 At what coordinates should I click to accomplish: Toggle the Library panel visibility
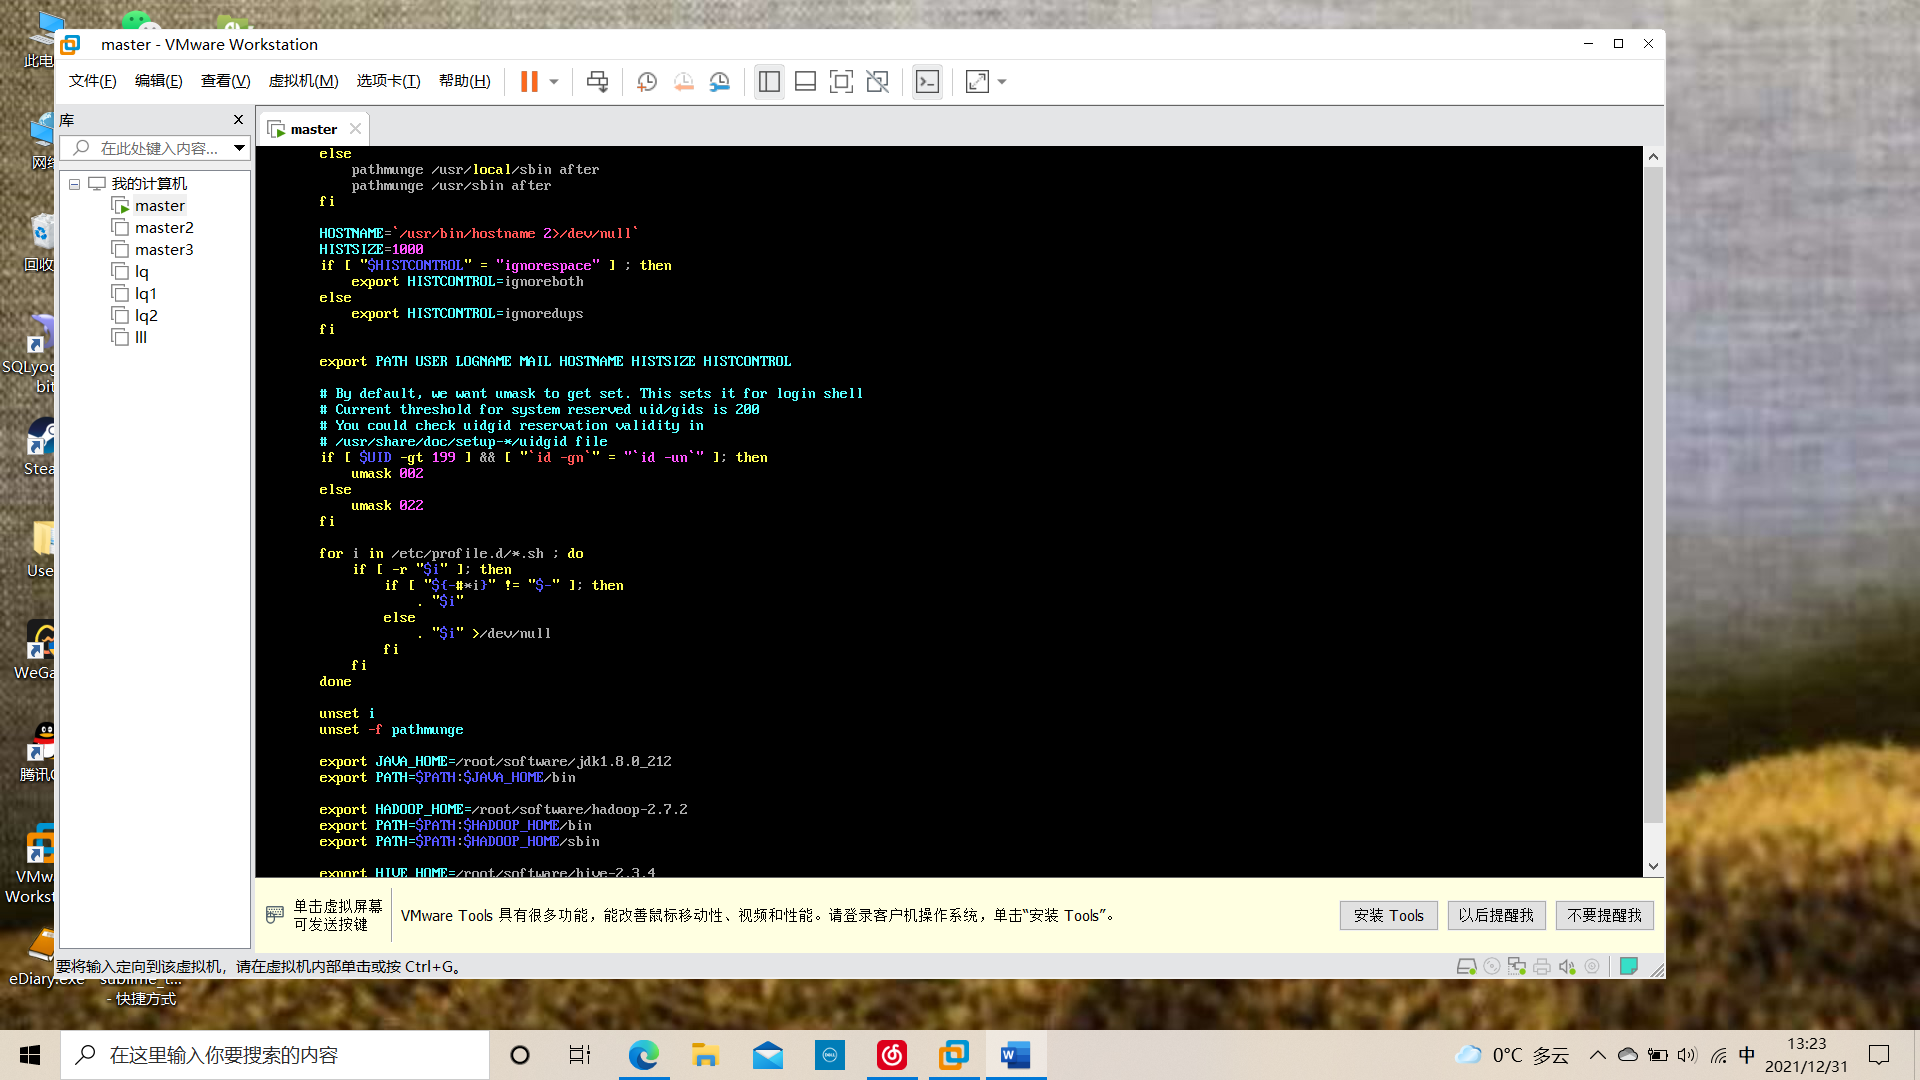tap(769, 81)
